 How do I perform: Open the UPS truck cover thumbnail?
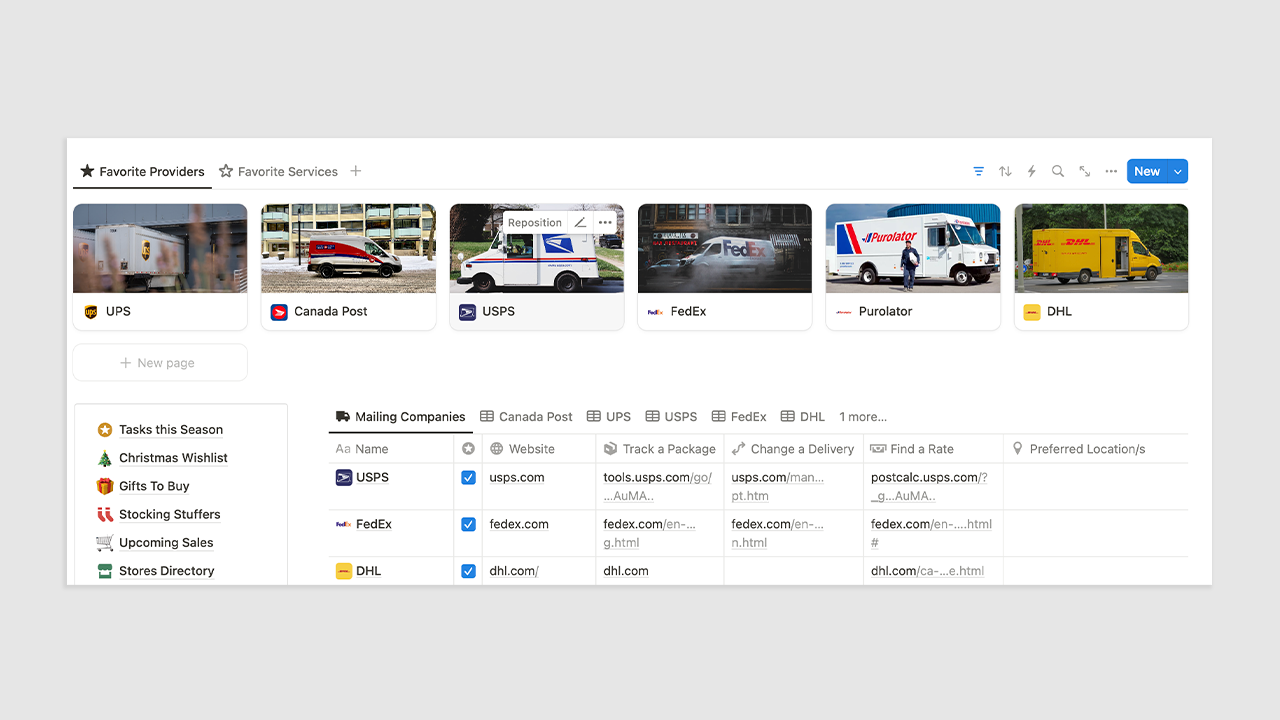point(160,248)
